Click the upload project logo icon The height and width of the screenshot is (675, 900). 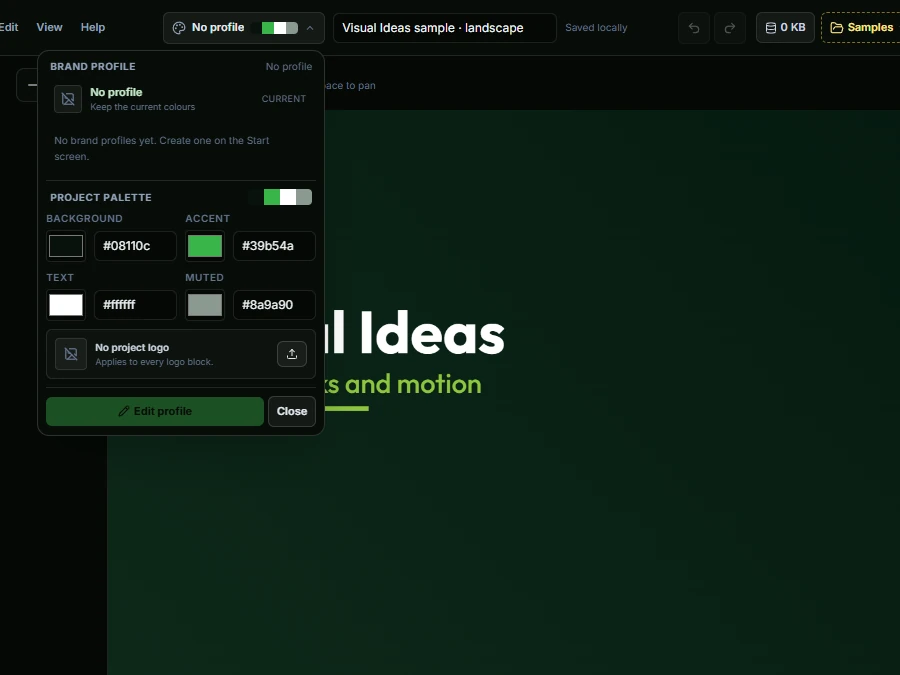coord(292,354)
